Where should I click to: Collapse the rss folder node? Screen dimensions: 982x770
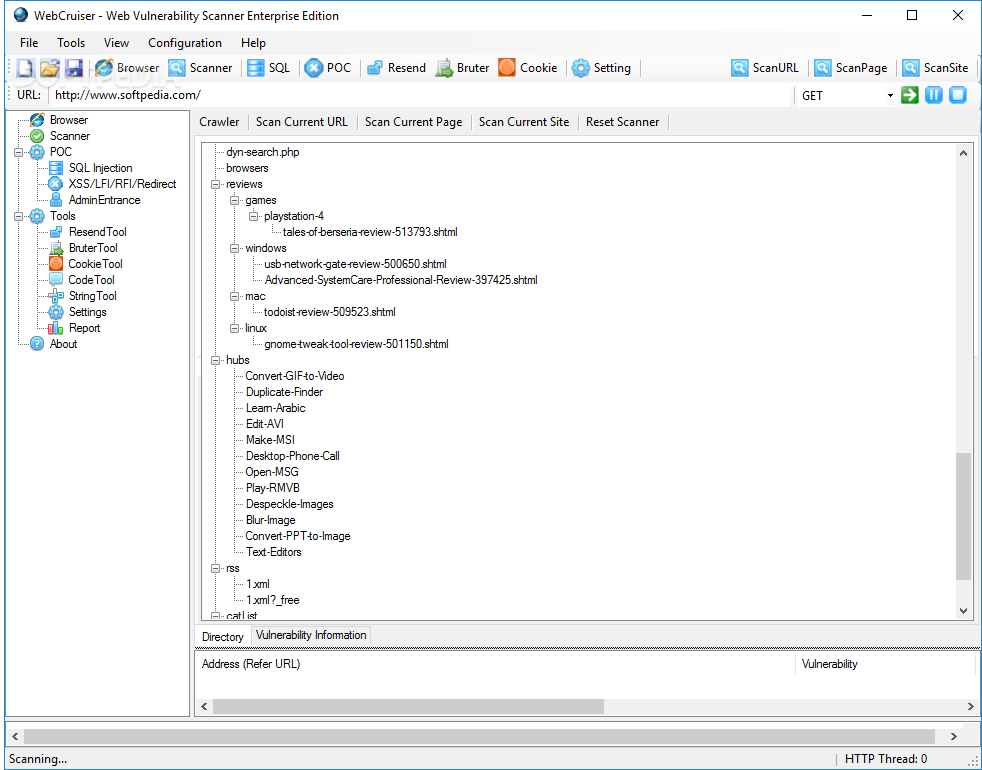point(215,568)
